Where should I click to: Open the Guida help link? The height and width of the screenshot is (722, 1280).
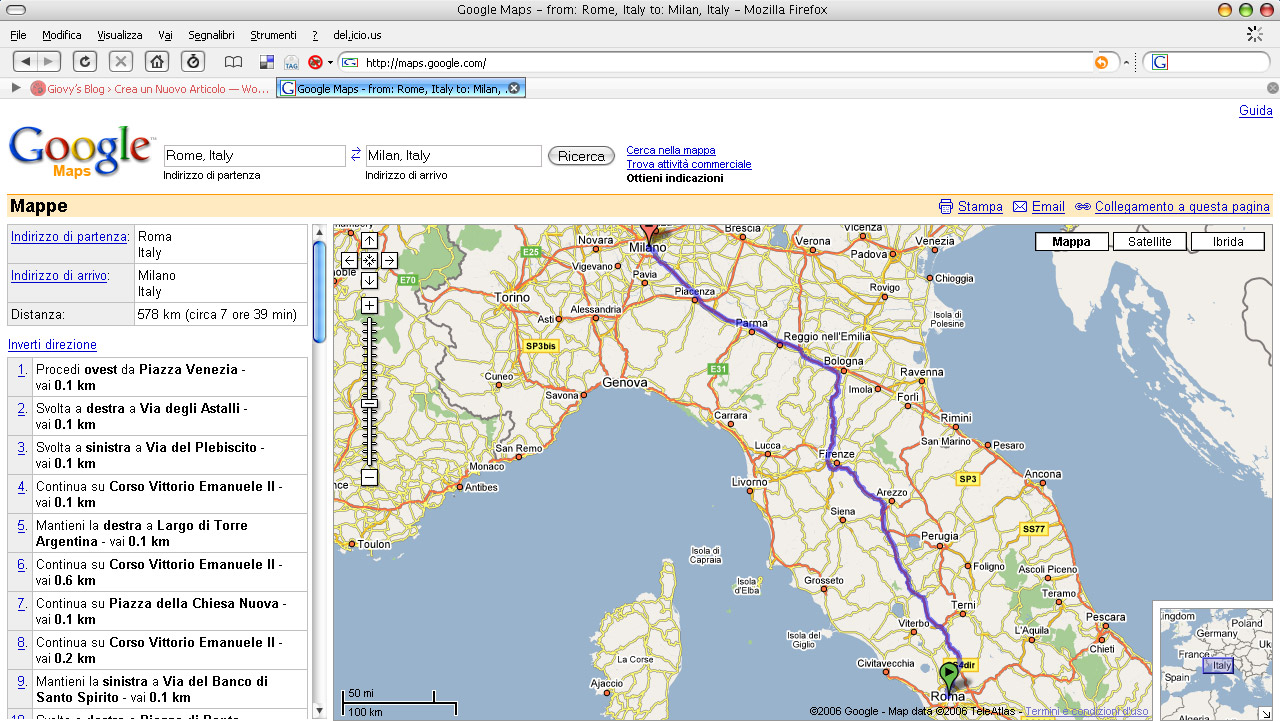click(x=1256, y=111)
